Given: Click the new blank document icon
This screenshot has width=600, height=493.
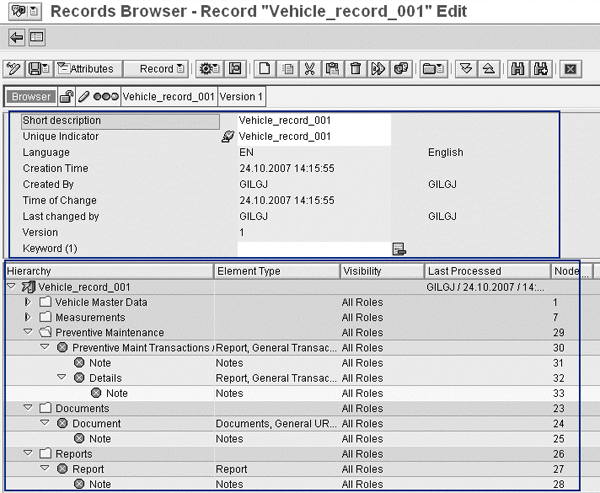Looking at the screenshot, I should click(x=265, y=69).
